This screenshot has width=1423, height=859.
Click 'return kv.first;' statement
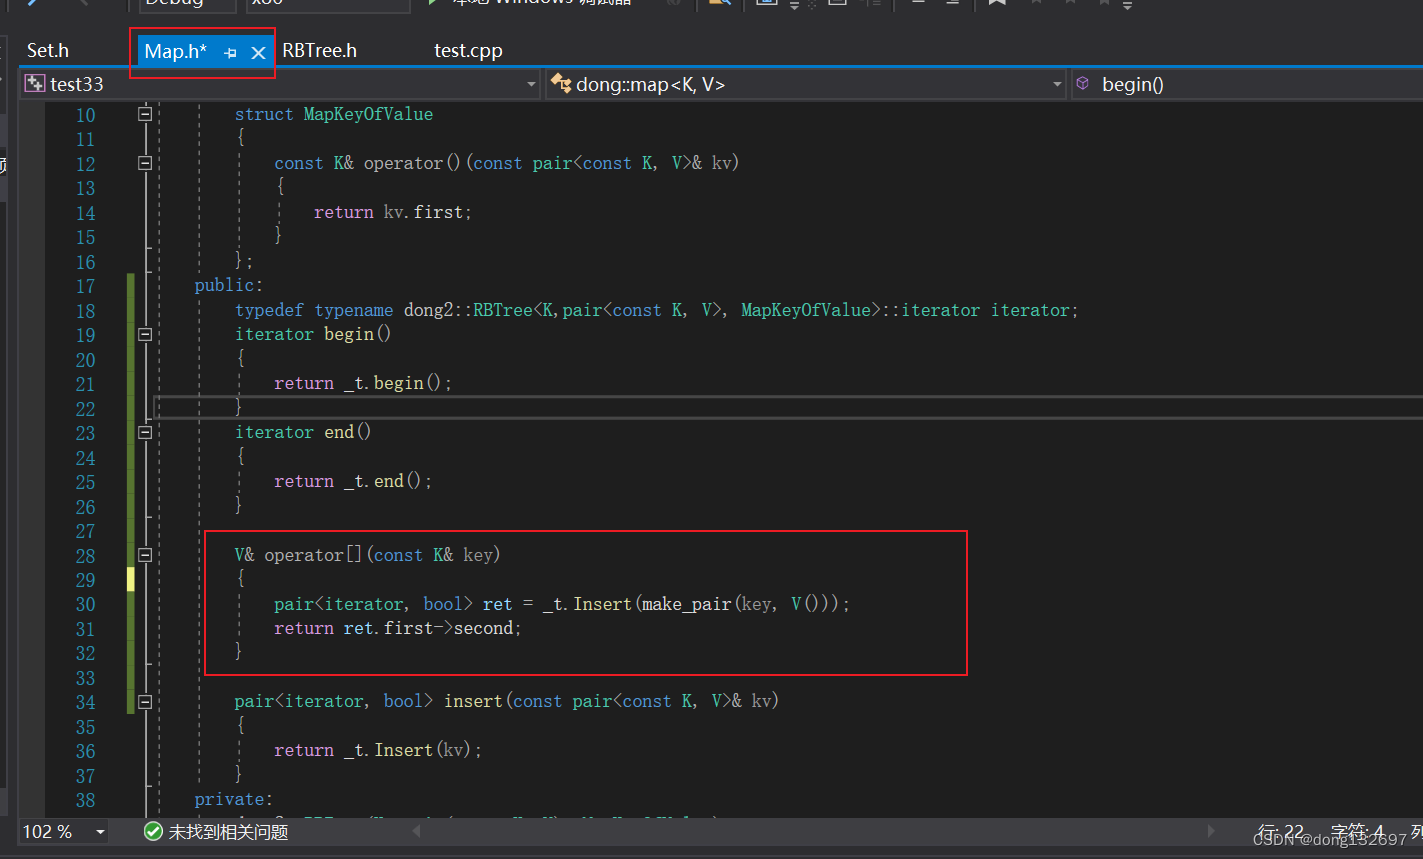coord(392,212)
